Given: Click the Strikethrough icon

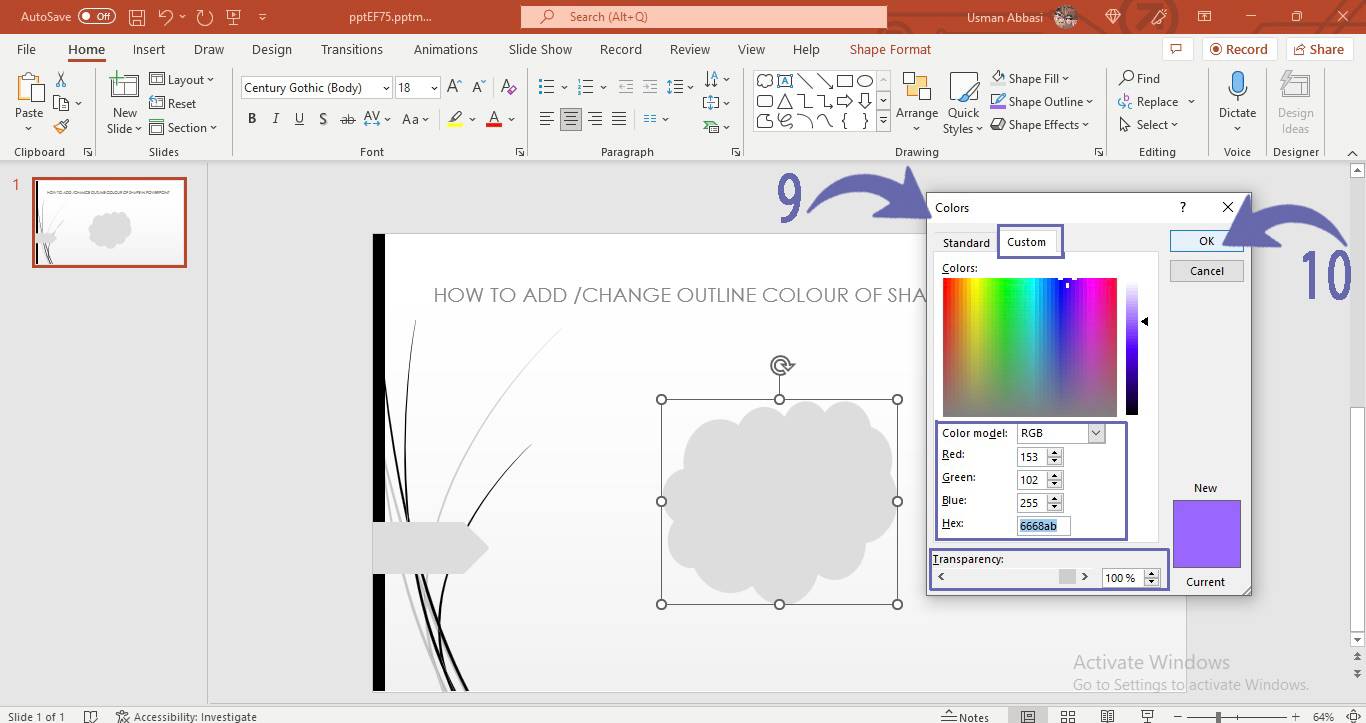Looking at the screenshot, I should point(347,119).
